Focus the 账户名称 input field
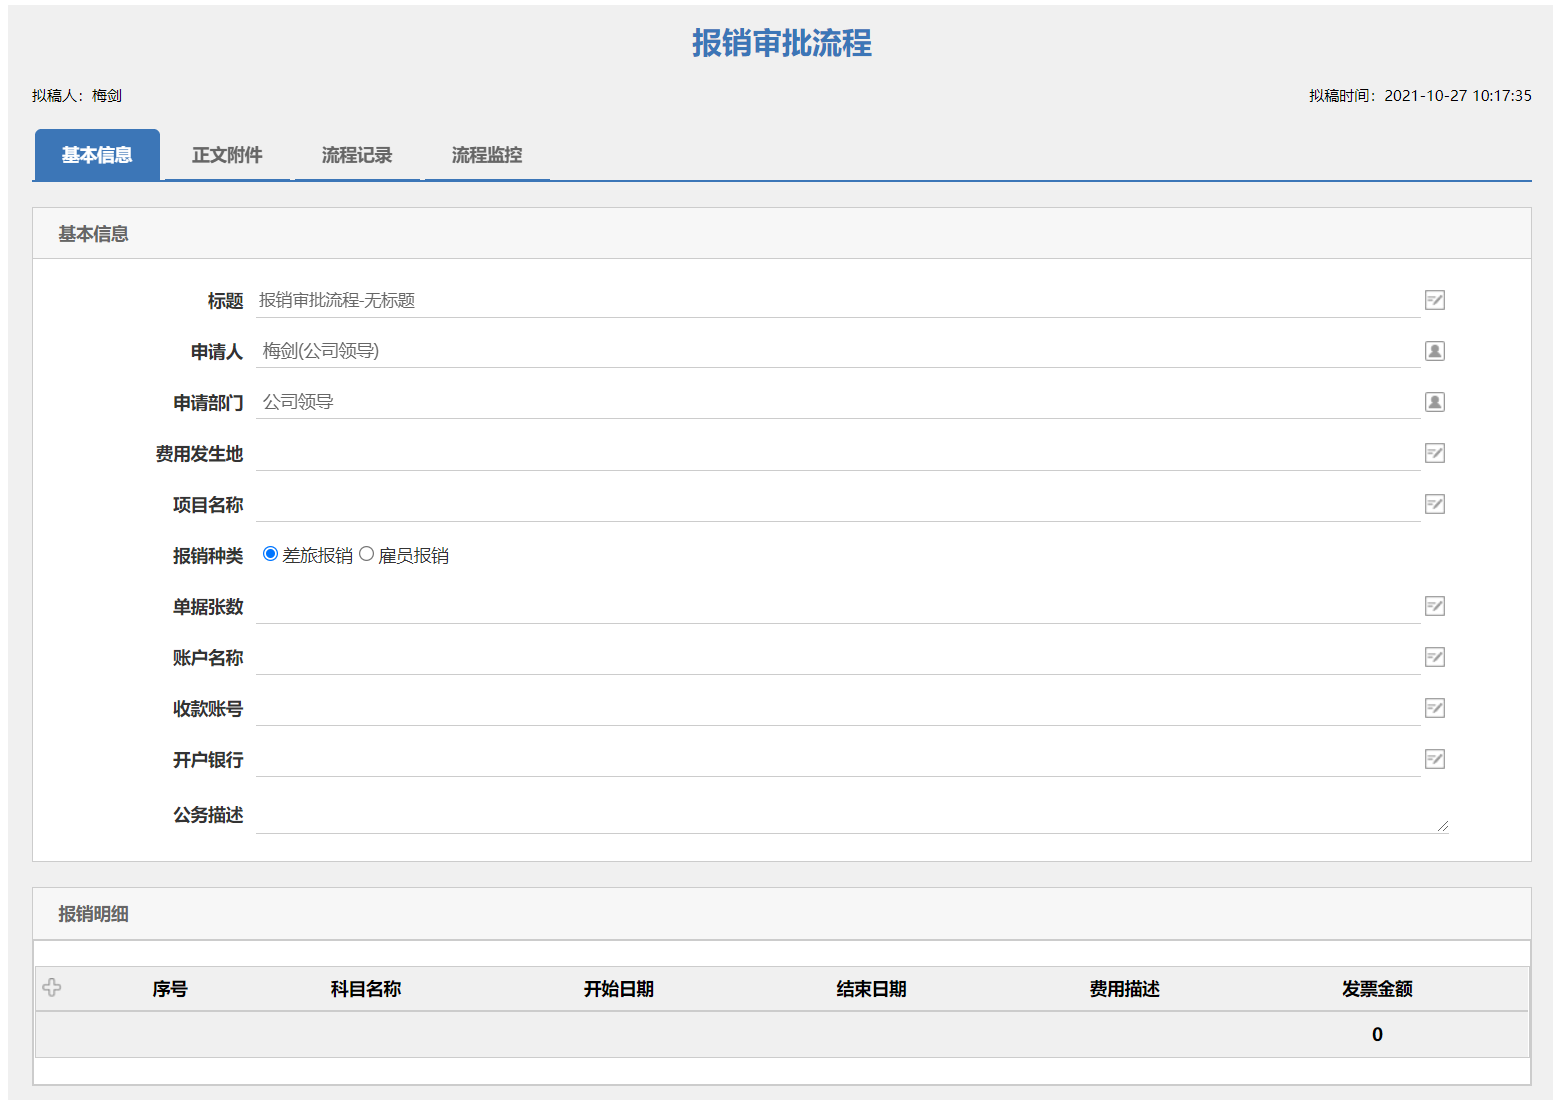1558x1114 pixels. [x=838, y=657]
